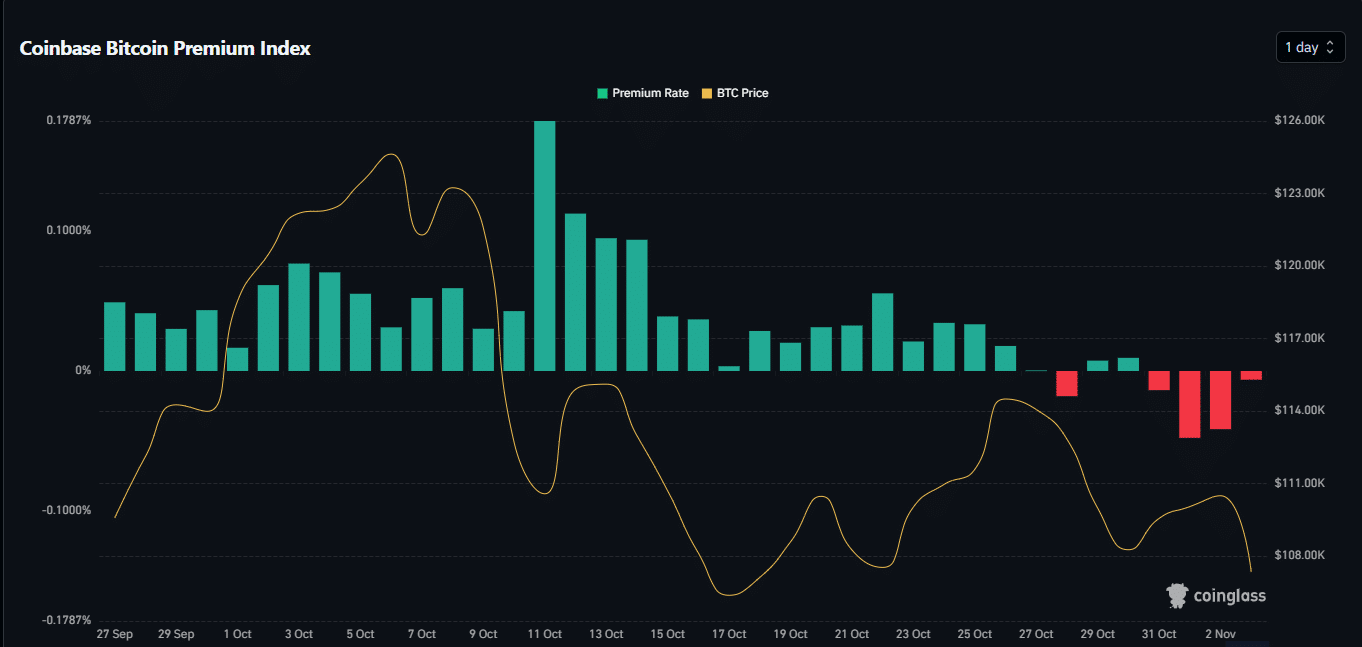Click the $108.00K price axis label

(x=1300, y=555)
